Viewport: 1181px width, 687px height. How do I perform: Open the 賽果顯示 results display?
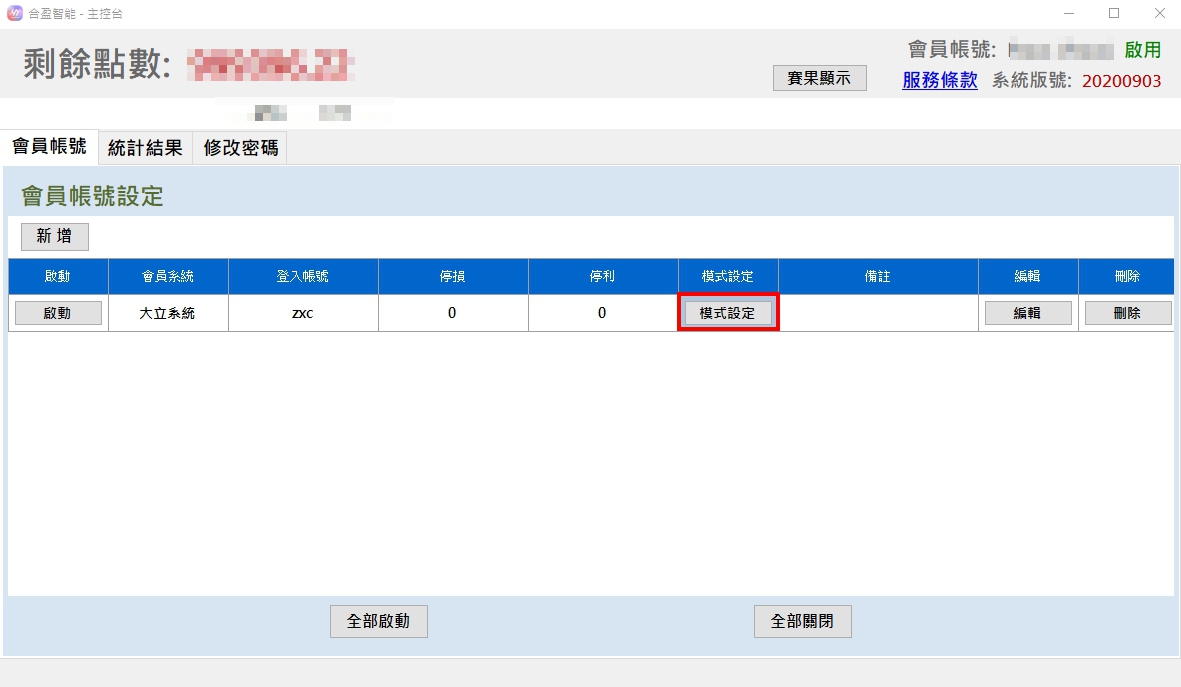819,78
